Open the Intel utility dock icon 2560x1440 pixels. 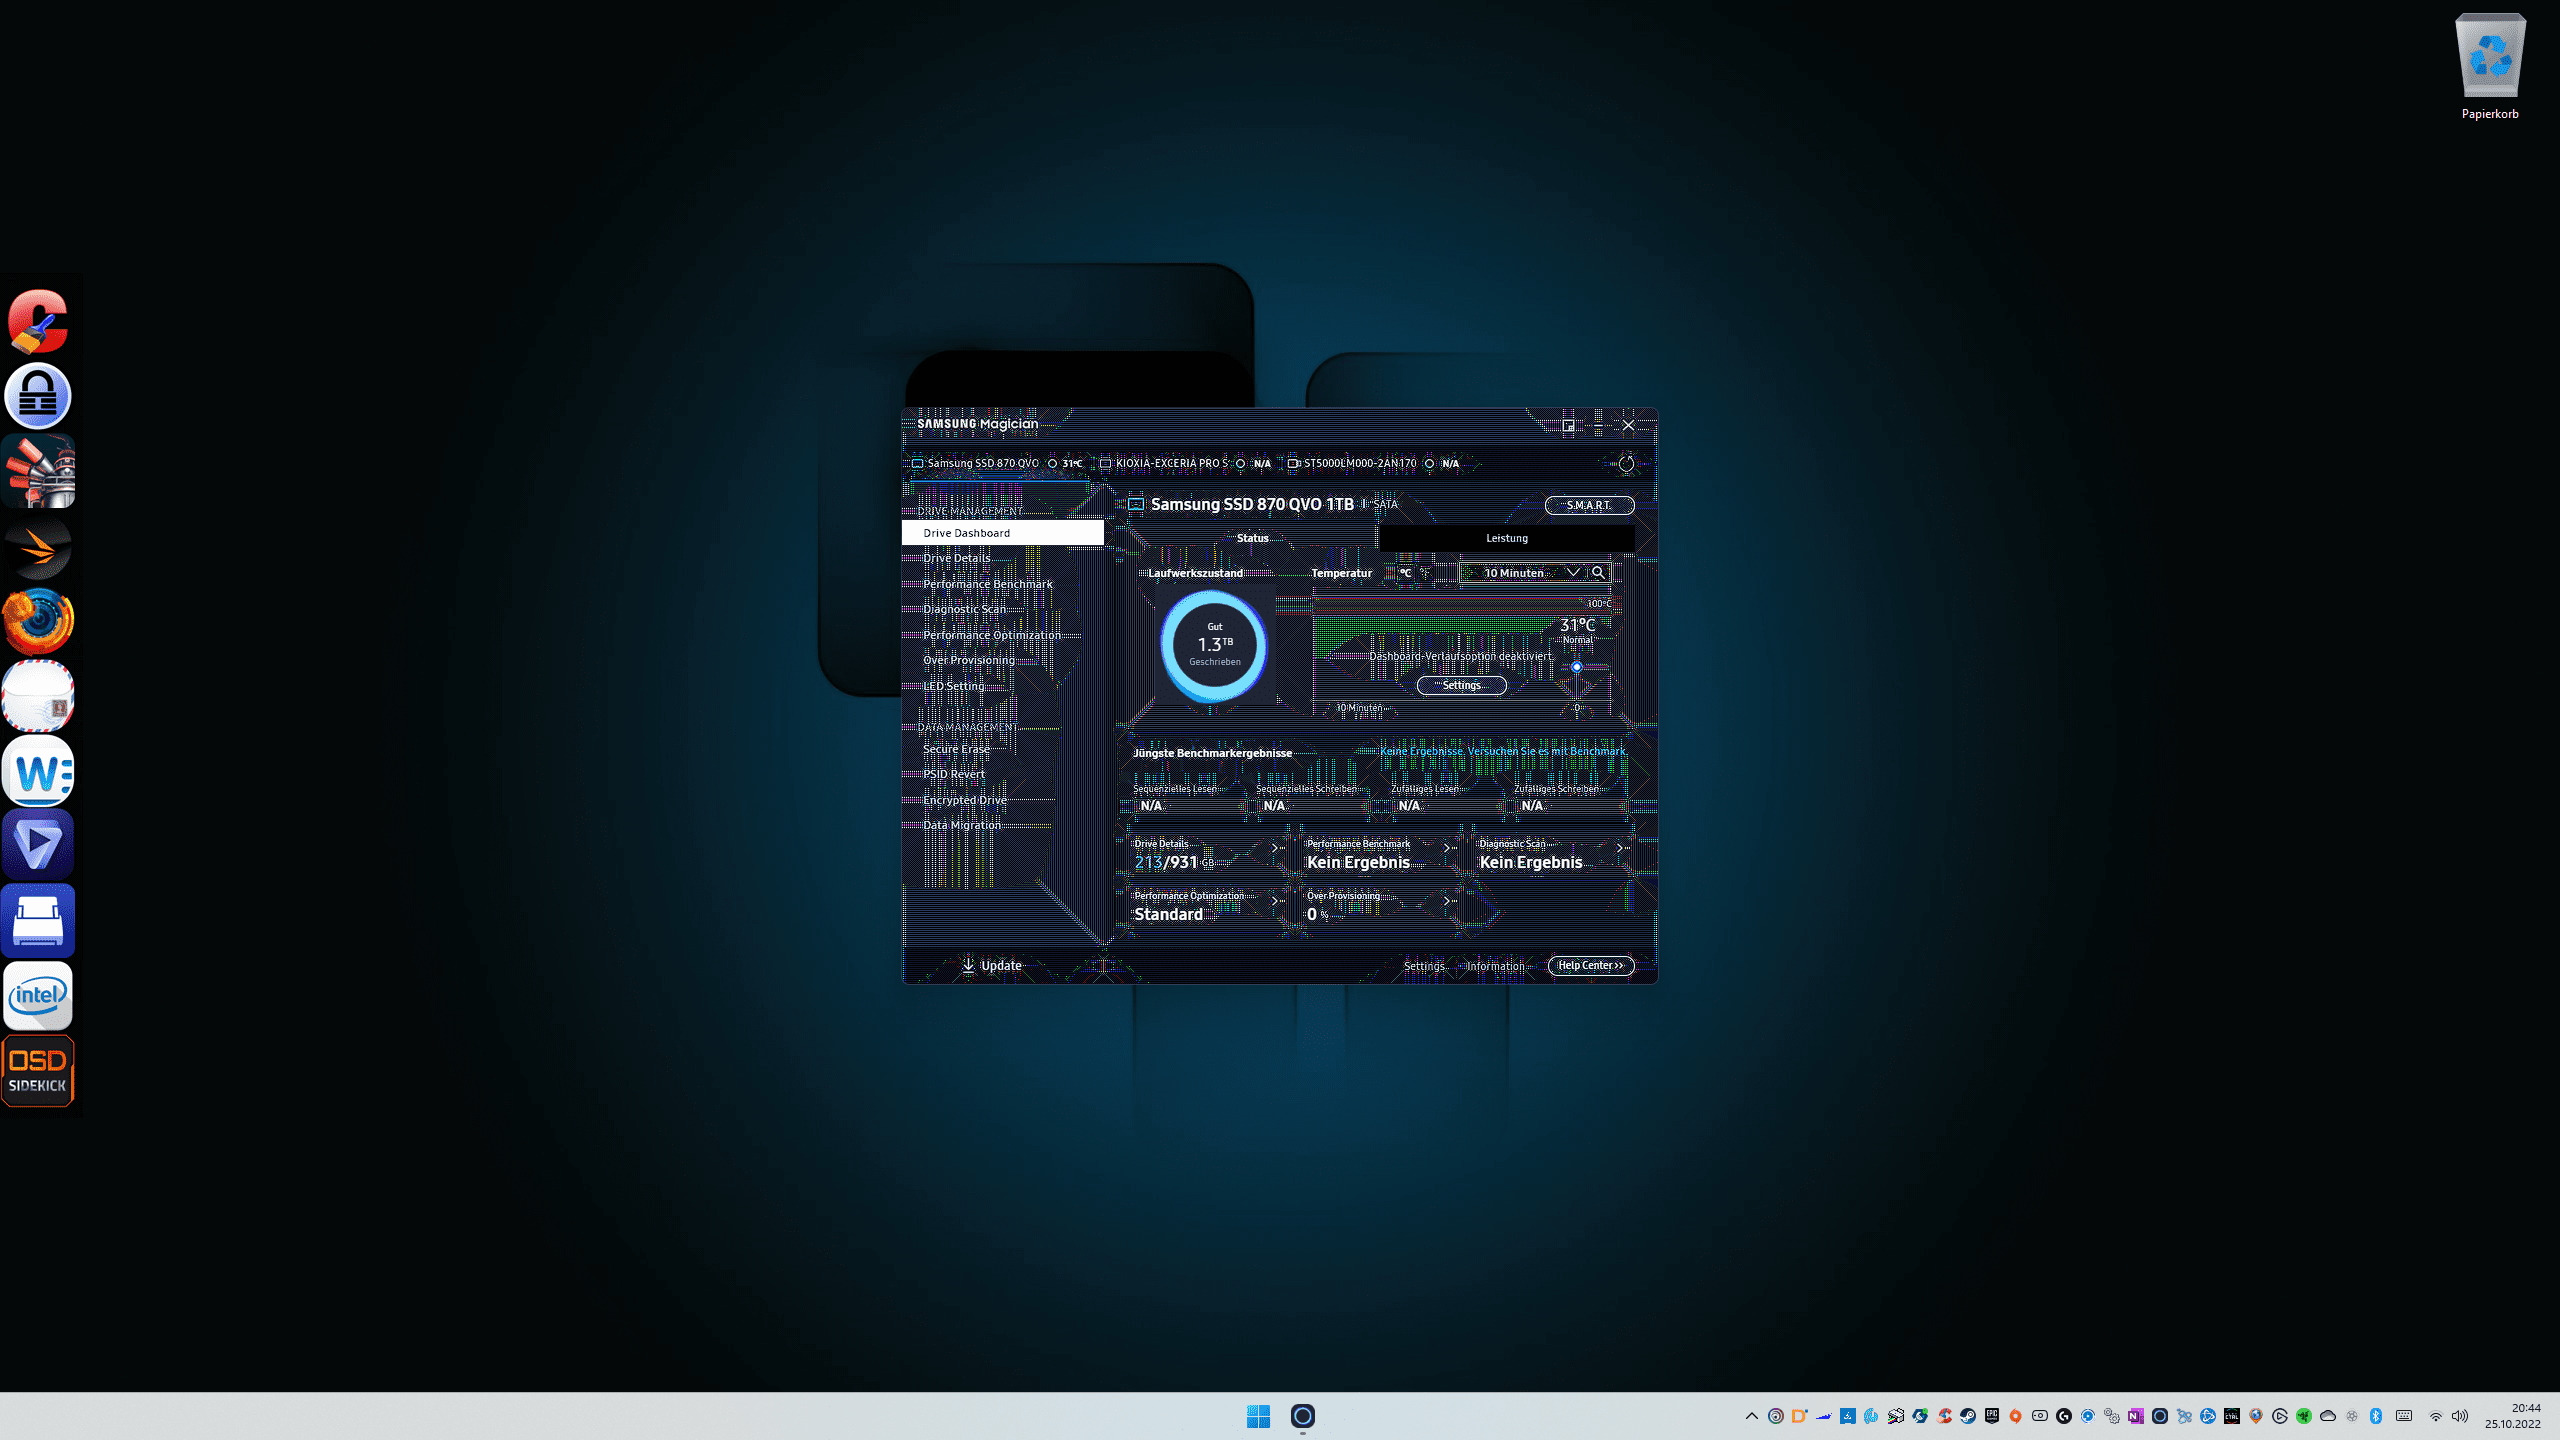(38, 996)
